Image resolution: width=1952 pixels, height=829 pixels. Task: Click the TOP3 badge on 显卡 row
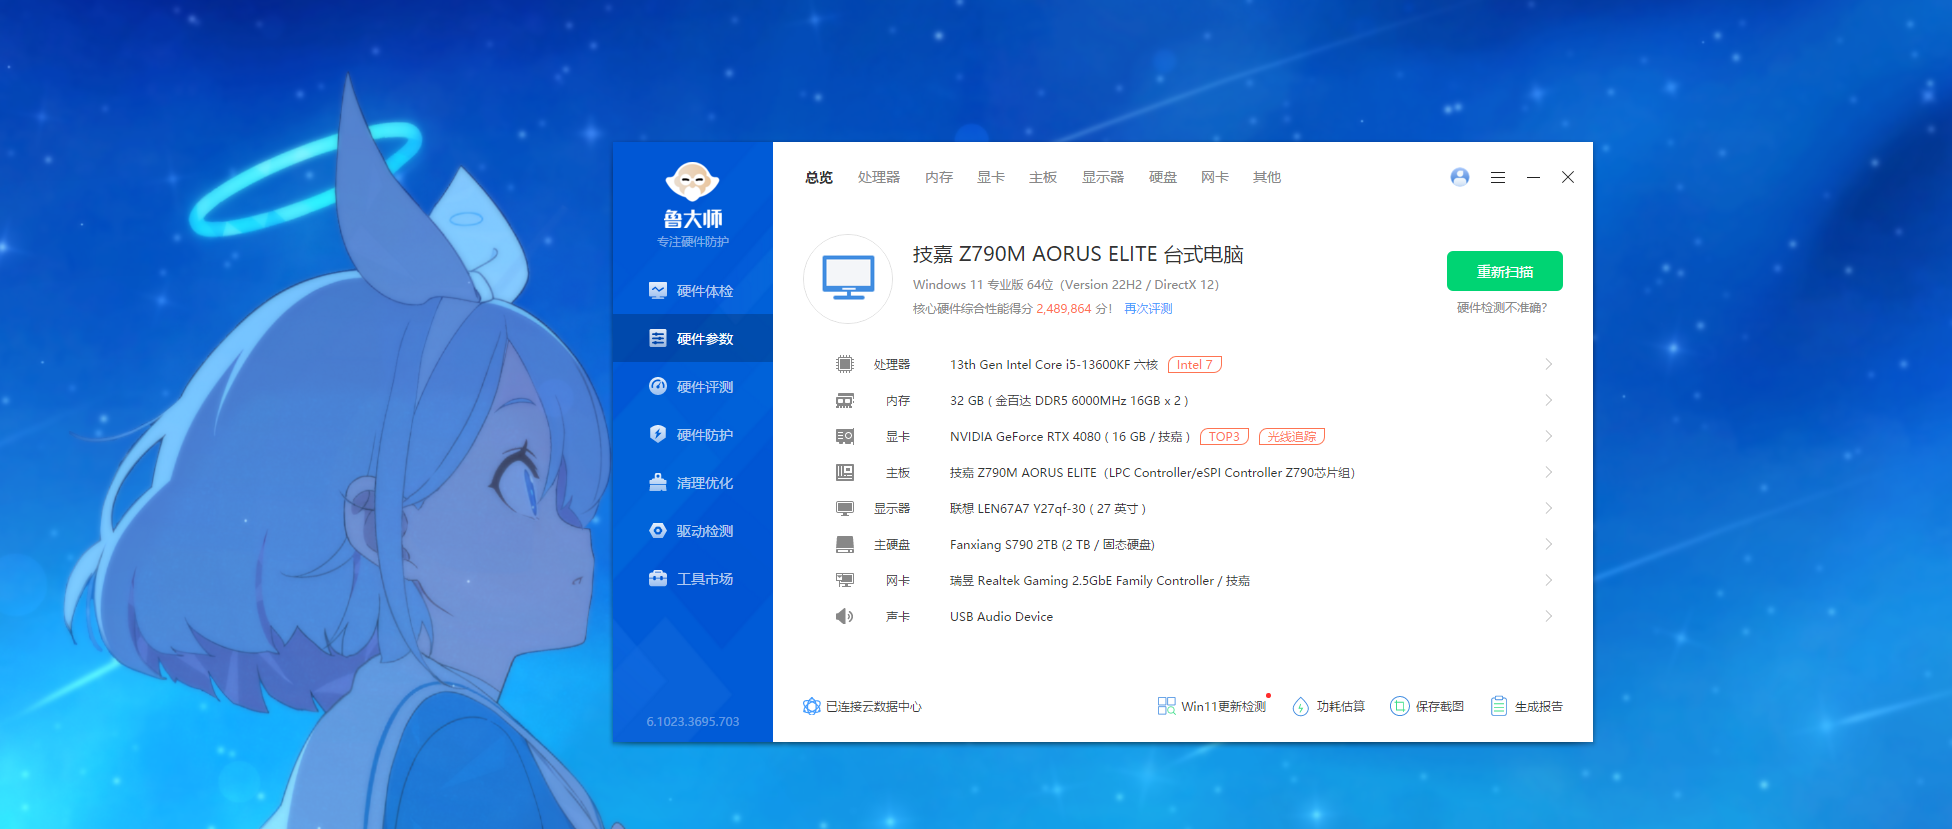(x=1224, y=437)
